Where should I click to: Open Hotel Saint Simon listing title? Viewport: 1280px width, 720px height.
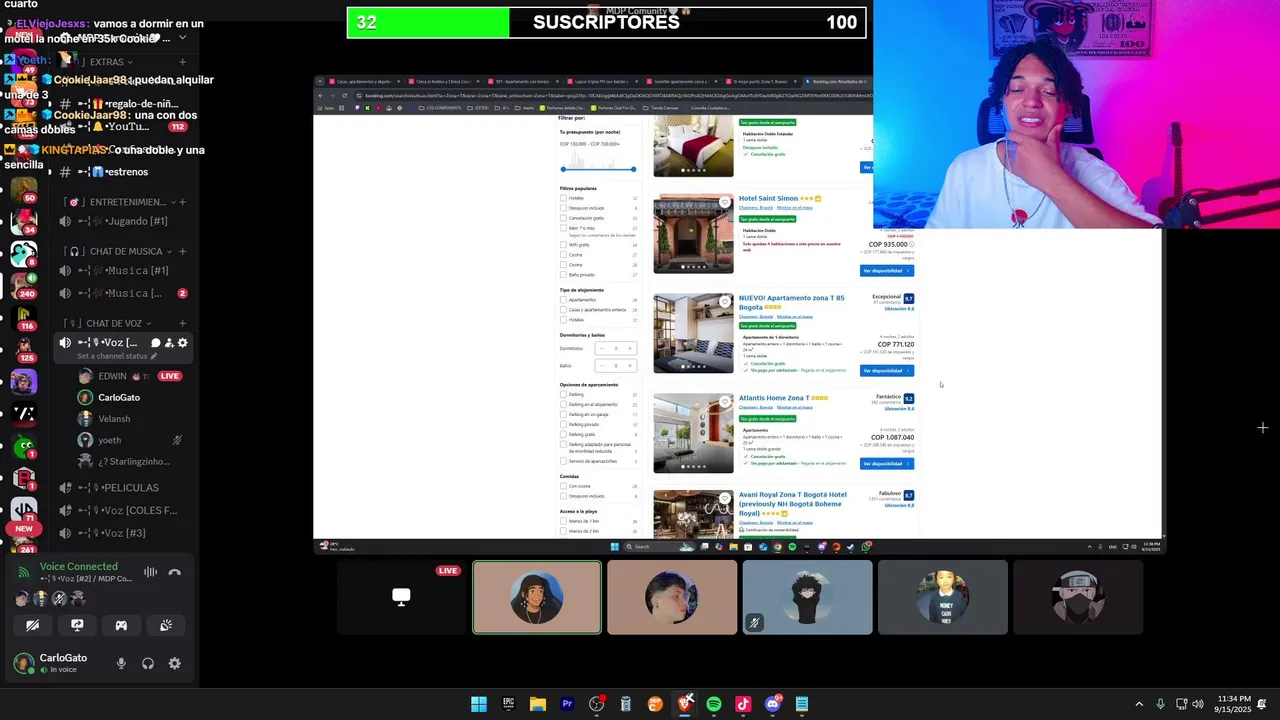768,198
